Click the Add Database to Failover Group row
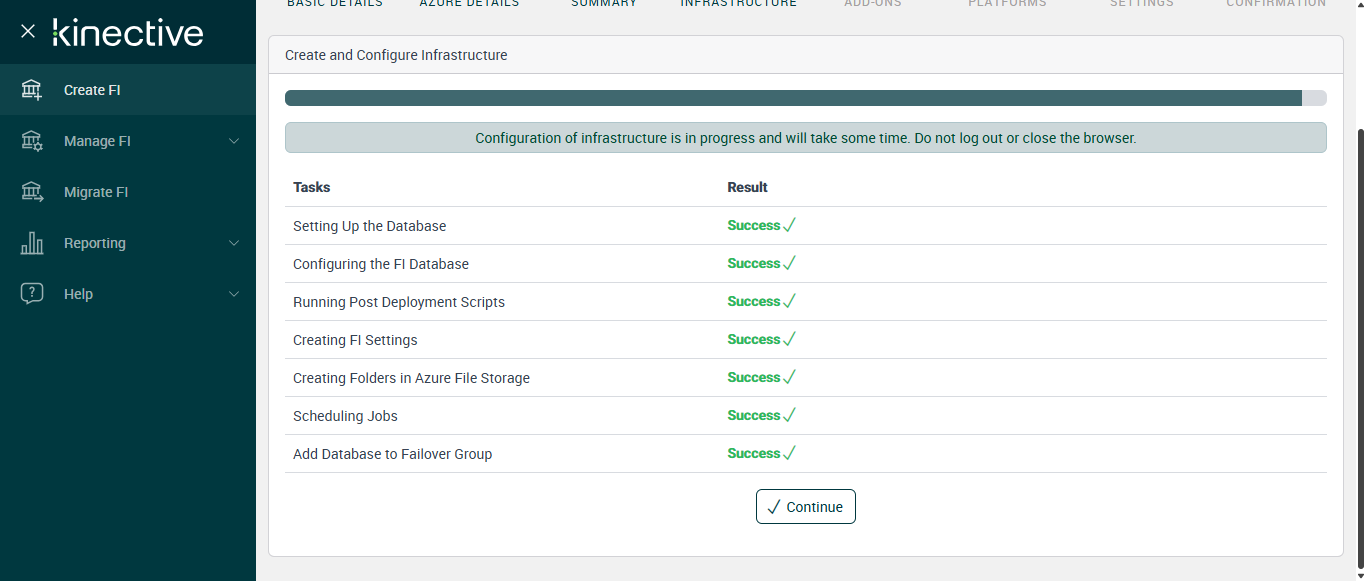This screenshot has height=581, width=1366. [x=392, y=454]
